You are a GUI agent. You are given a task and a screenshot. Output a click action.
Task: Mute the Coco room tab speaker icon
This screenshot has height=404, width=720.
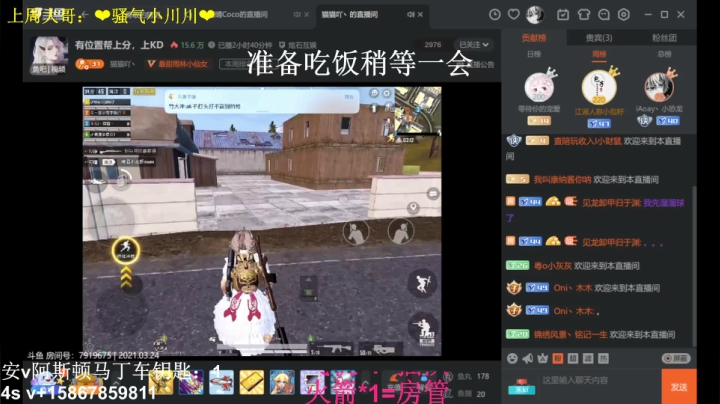(x=297, y=15)
